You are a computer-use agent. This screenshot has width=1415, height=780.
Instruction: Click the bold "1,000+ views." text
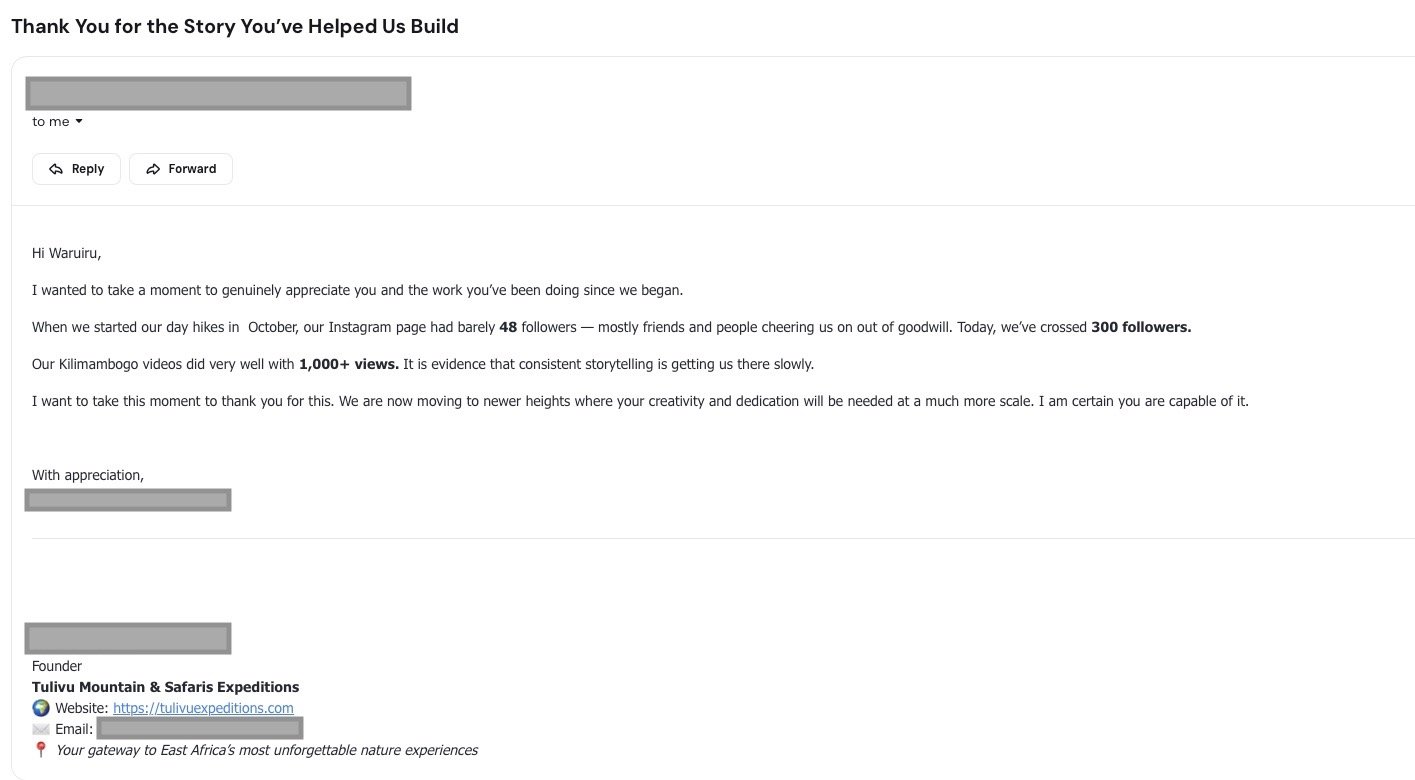[x=349, y=364]
